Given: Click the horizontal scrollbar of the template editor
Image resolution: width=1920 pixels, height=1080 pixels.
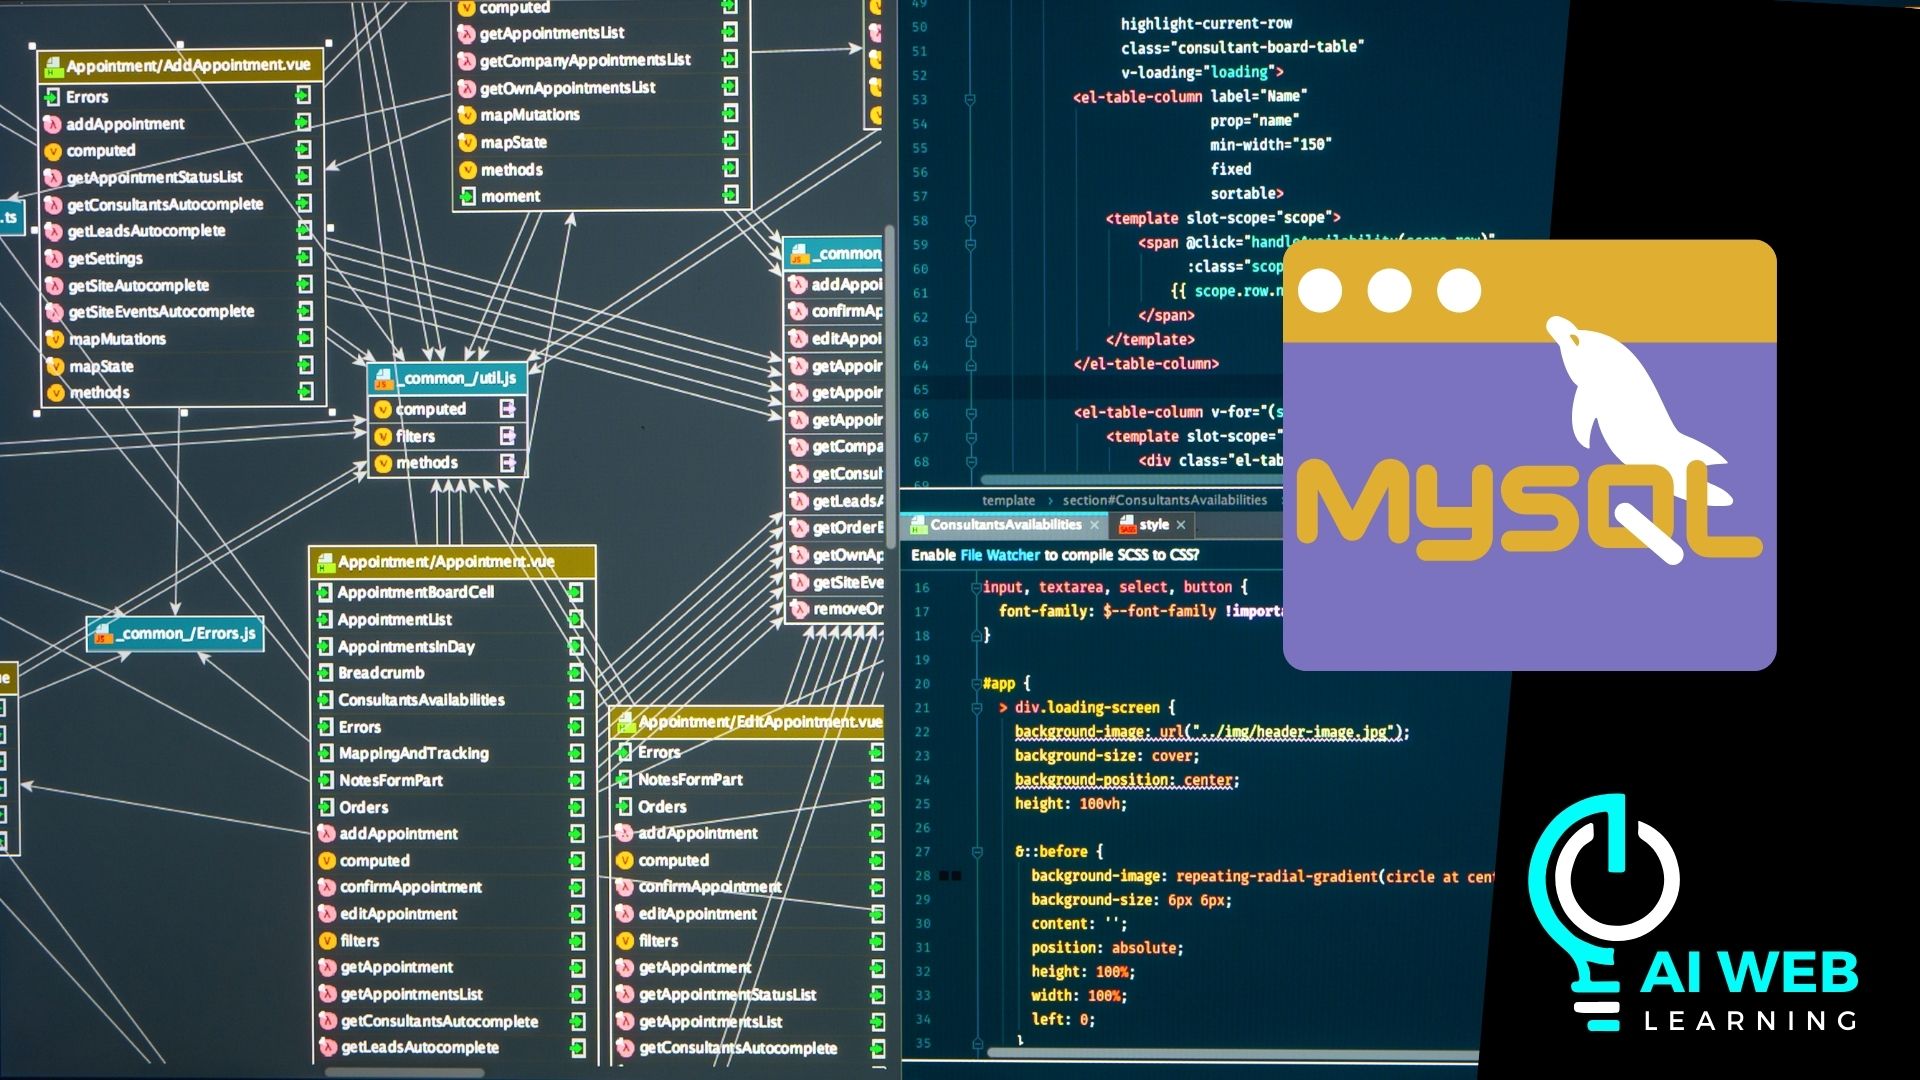Looking at the screenshot, I should point(1130,480).
